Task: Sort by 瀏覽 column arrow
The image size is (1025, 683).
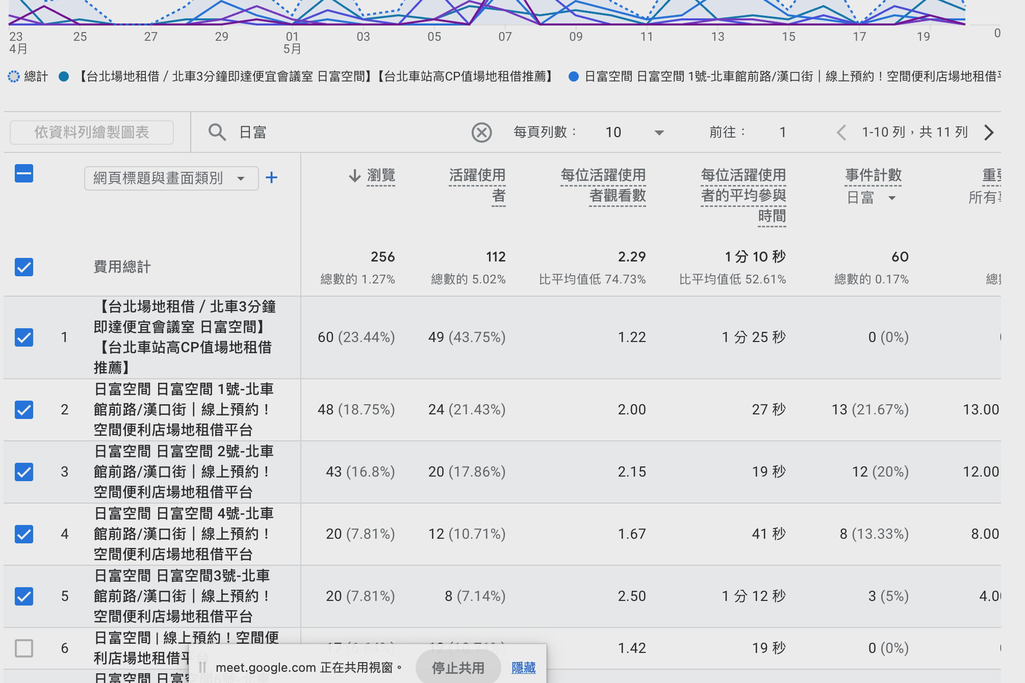Action: coord(354,176)
